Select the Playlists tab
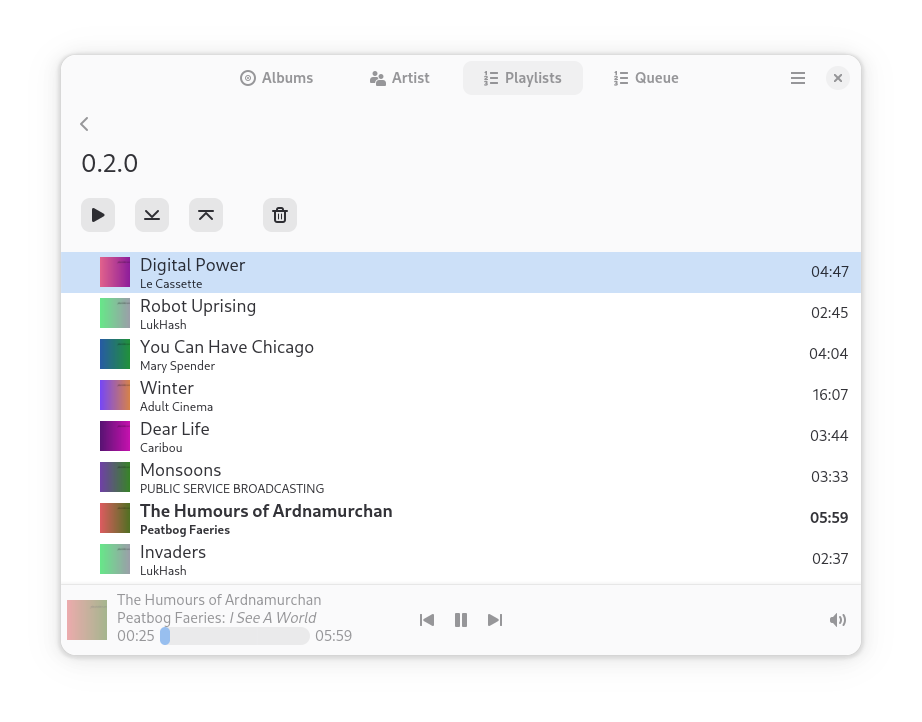This screenshot has width=922, height=722. point(523,78)
